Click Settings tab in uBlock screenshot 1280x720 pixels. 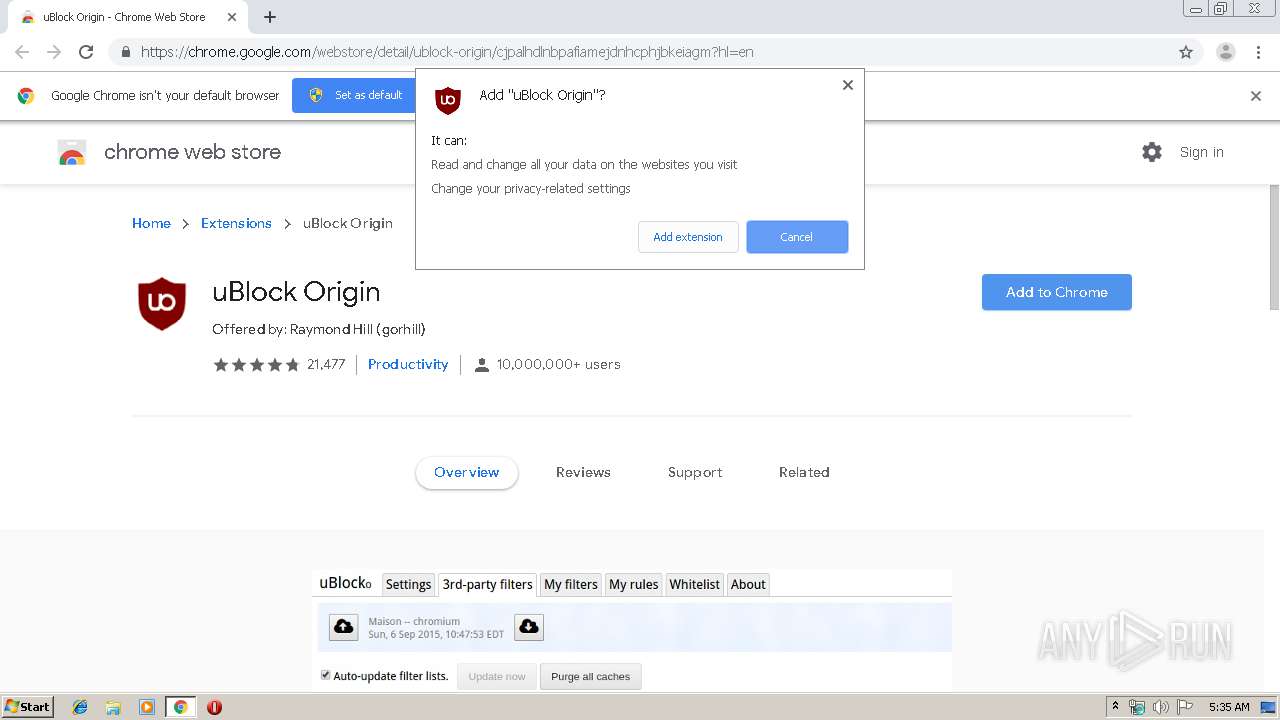[408, 584]
